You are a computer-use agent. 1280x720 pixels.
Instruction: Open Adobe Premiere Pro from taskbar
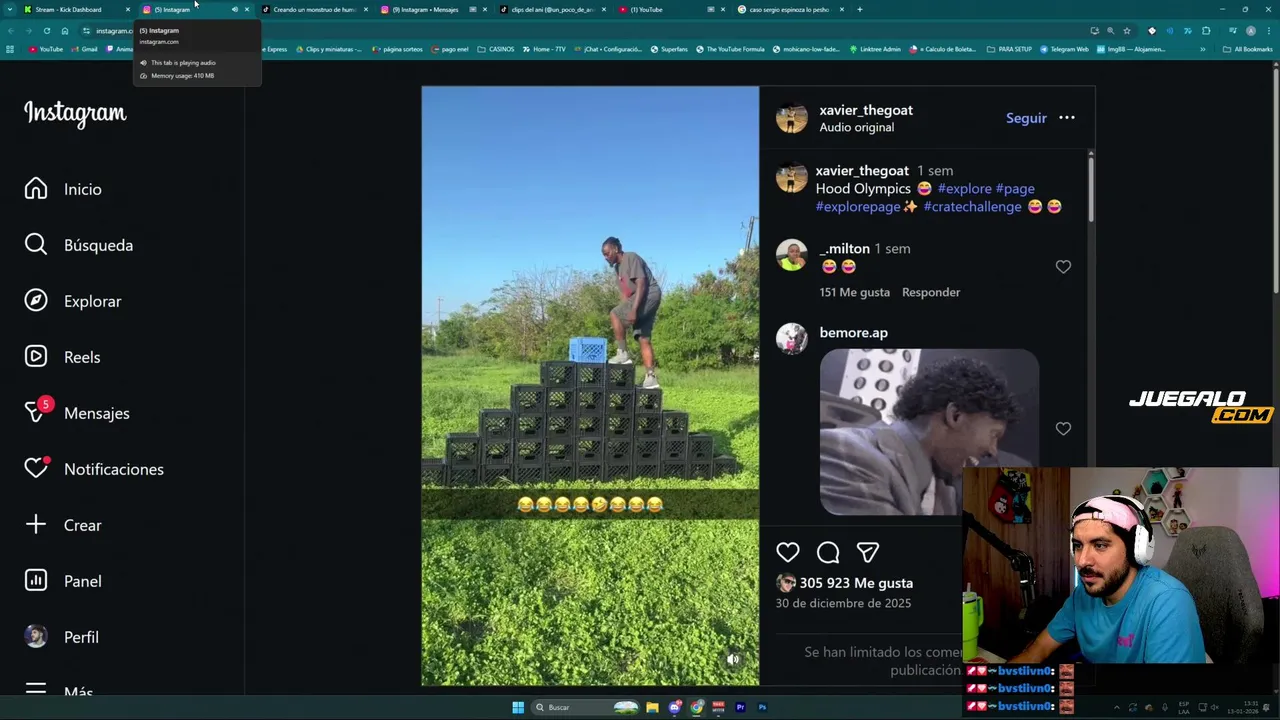740,707
